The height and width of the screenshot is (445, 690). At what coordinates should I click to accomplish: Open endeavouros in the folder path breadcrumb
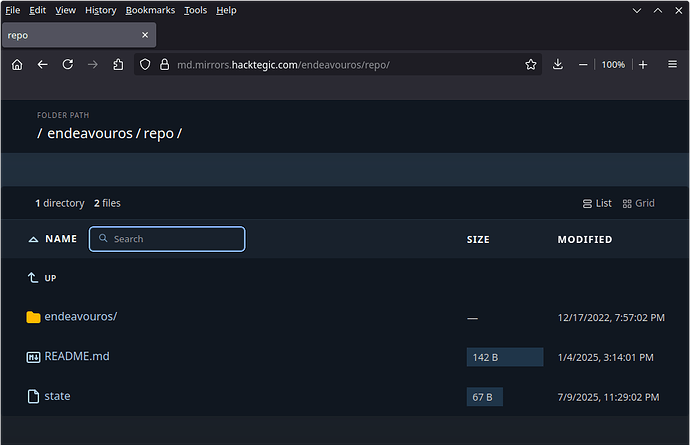(90, 133)
